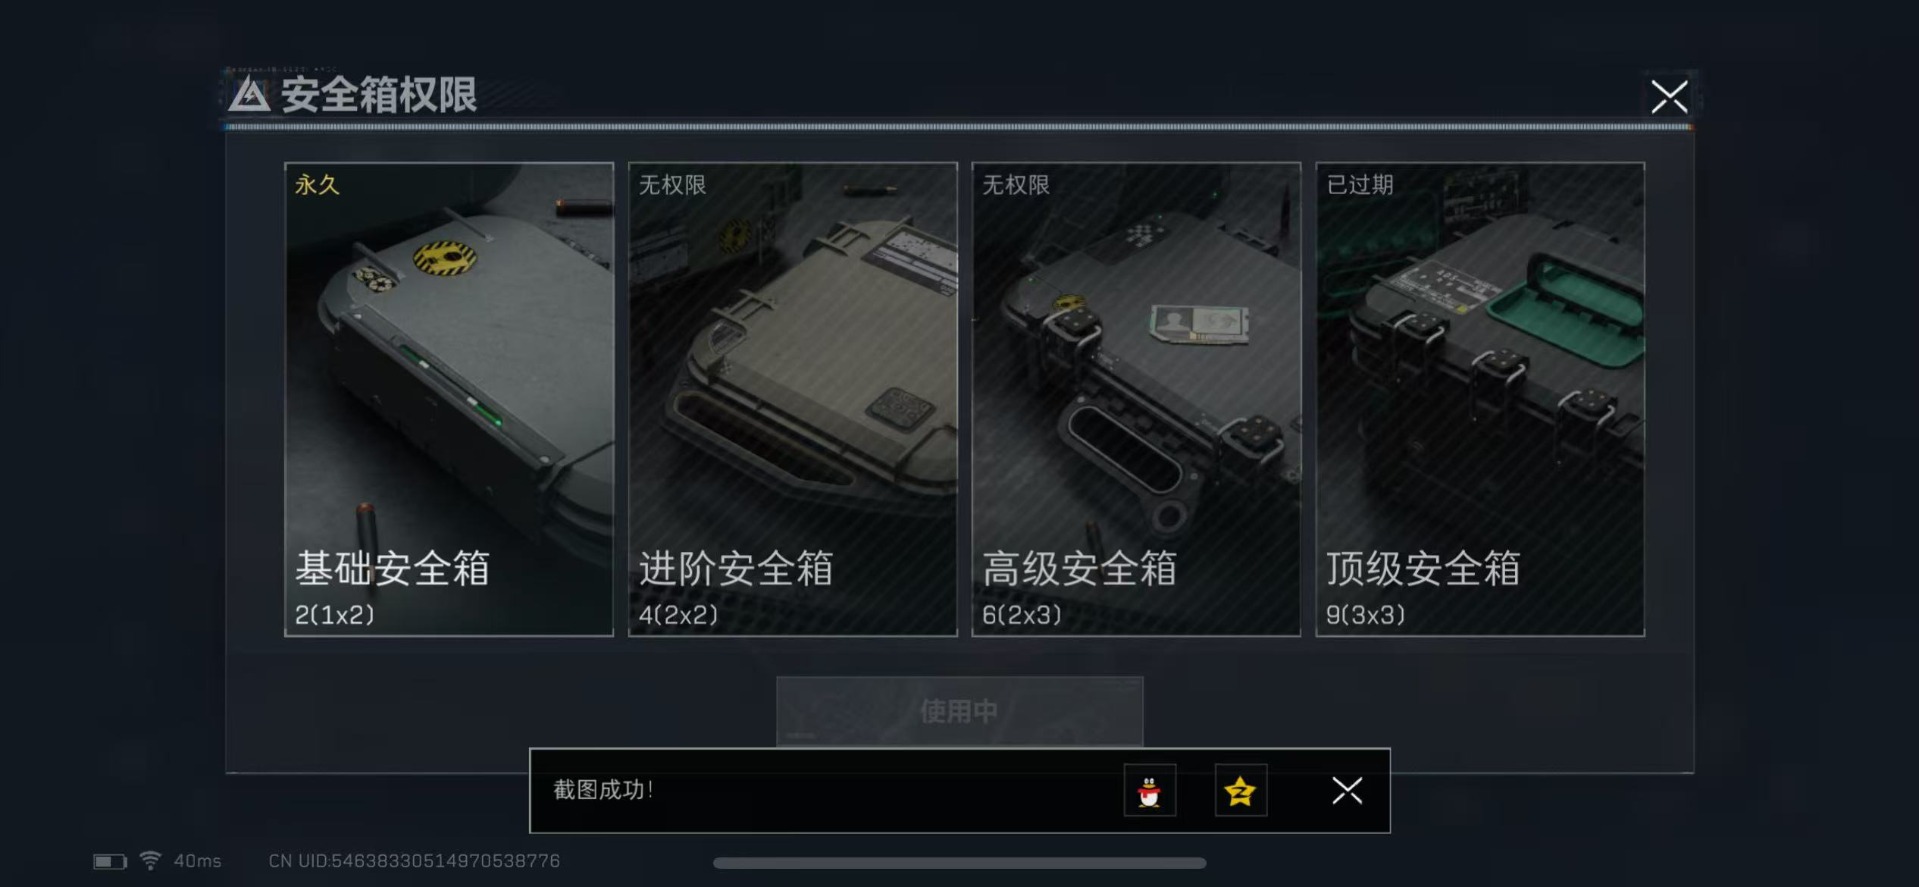Tap the Wi-Fi signal status icon

tap(151, 860)
